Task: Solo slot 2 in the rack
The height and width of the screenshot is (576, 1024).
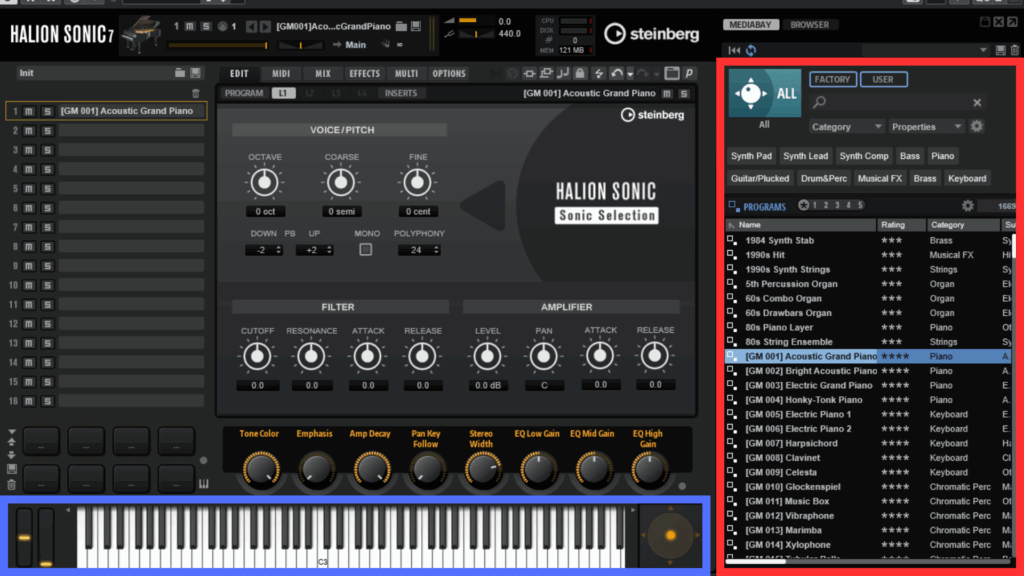Action: [46, 131]
